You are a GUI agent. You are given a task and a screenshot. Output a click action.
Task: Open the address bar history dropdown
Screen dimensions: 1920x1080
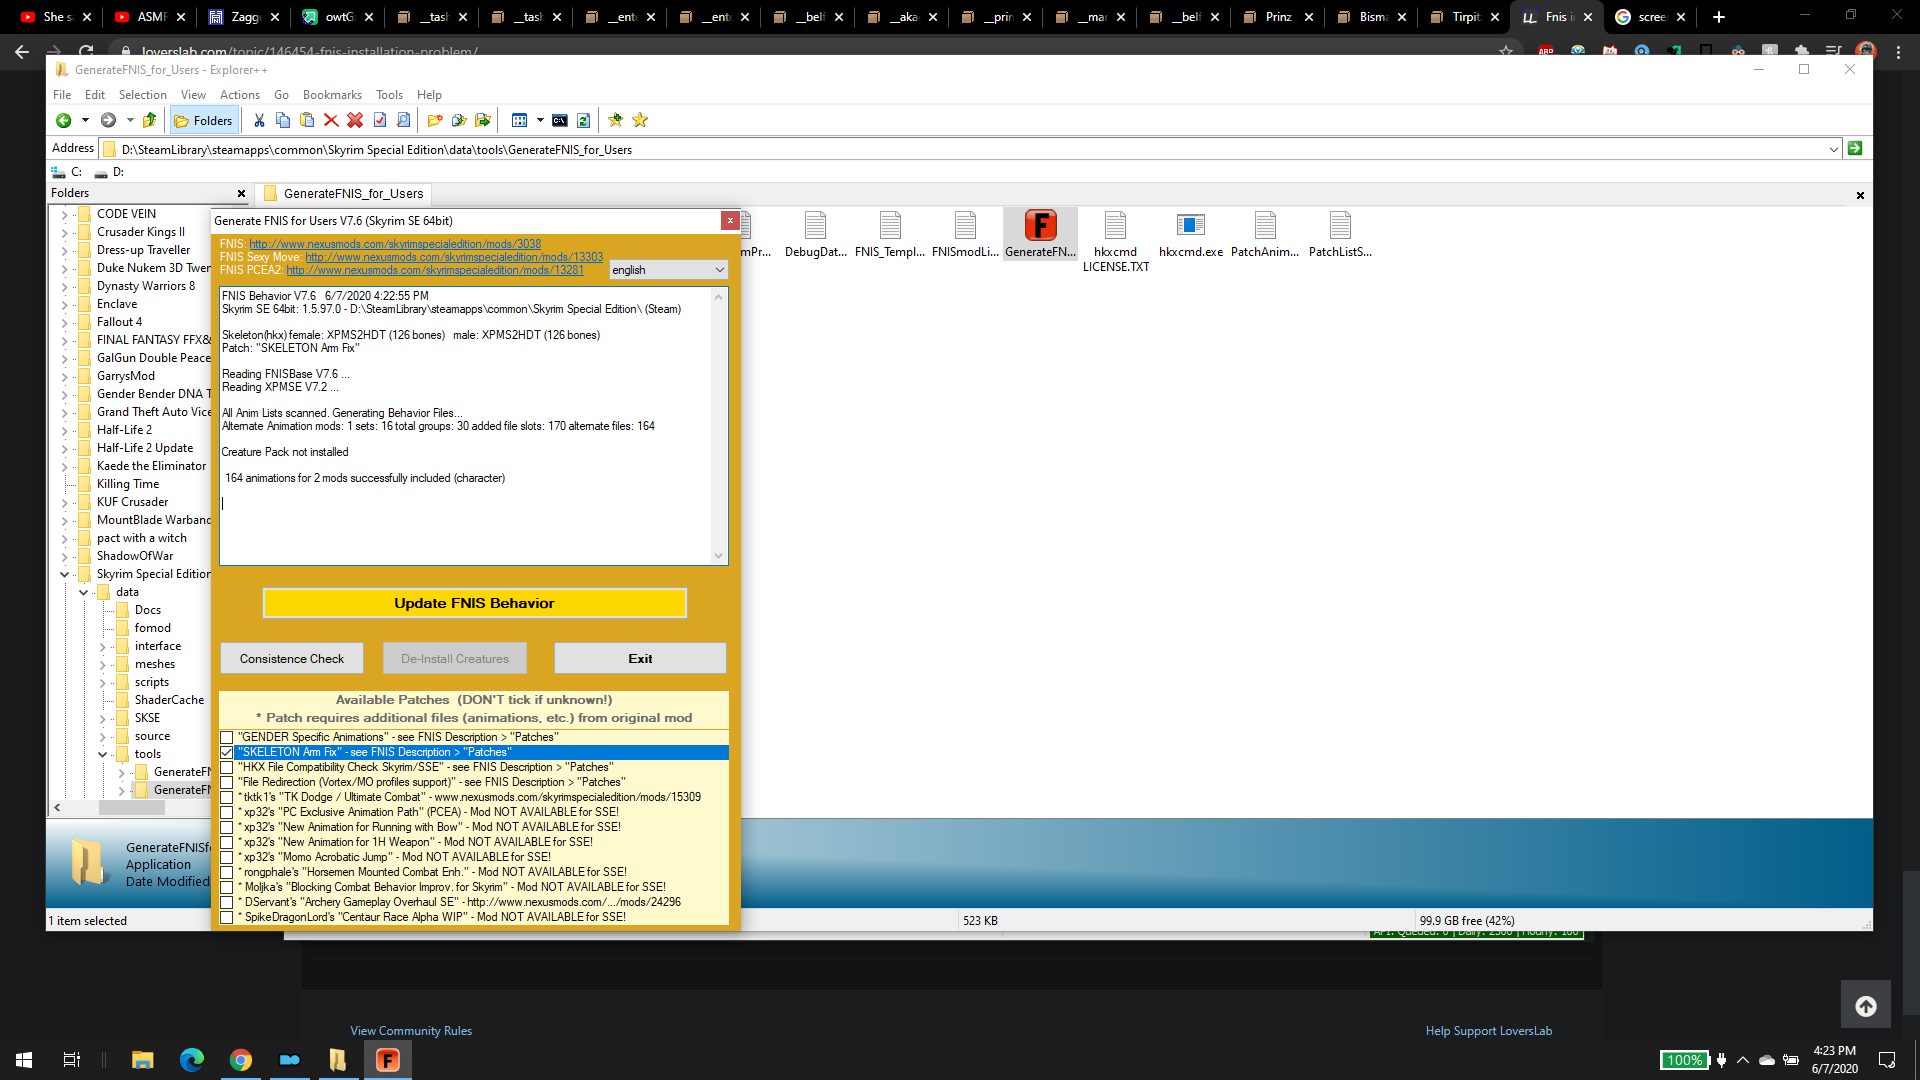[1833, 150]
